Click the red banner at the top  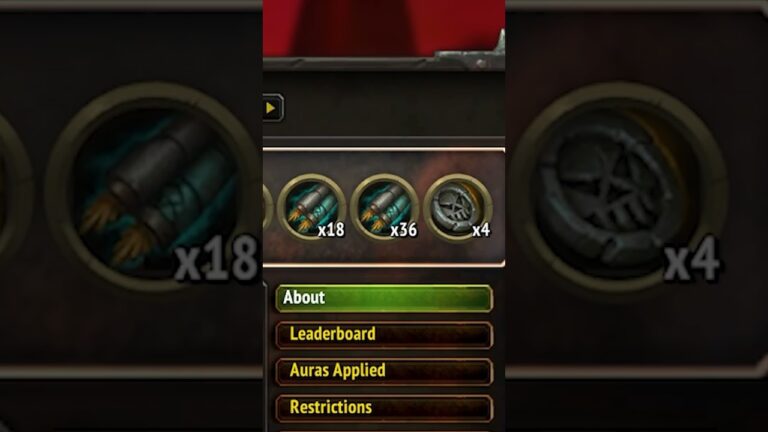(x=384, y=27)
